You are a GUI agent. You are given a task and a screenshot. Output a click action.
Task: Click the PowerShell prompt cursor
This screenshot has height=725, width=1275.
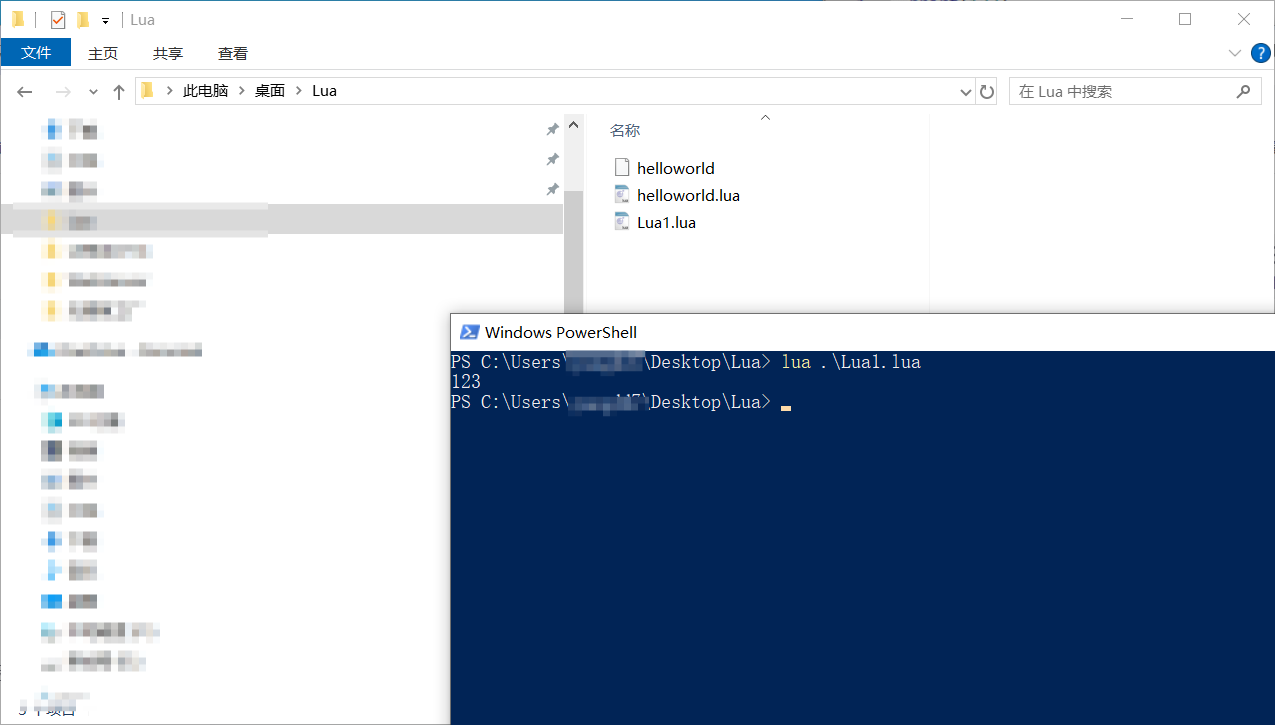pyautogui.click(x=786, y=408)
